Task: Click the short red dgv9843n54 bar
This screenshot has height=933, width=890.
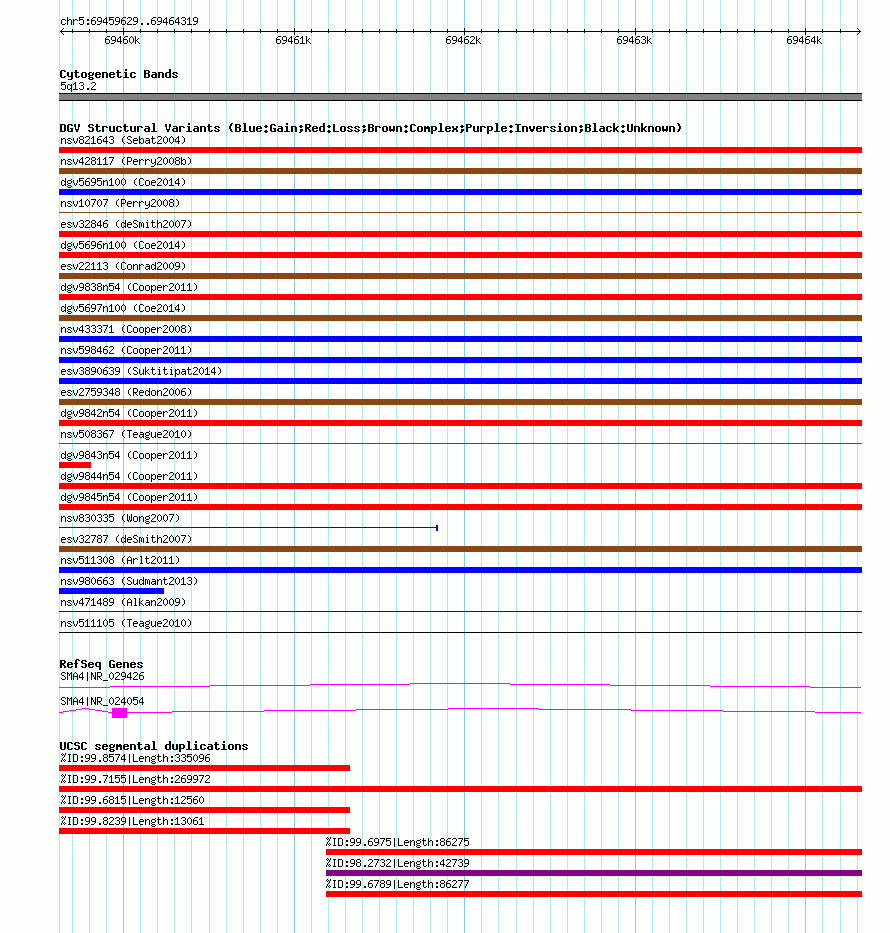Action: tap(75, 465)
